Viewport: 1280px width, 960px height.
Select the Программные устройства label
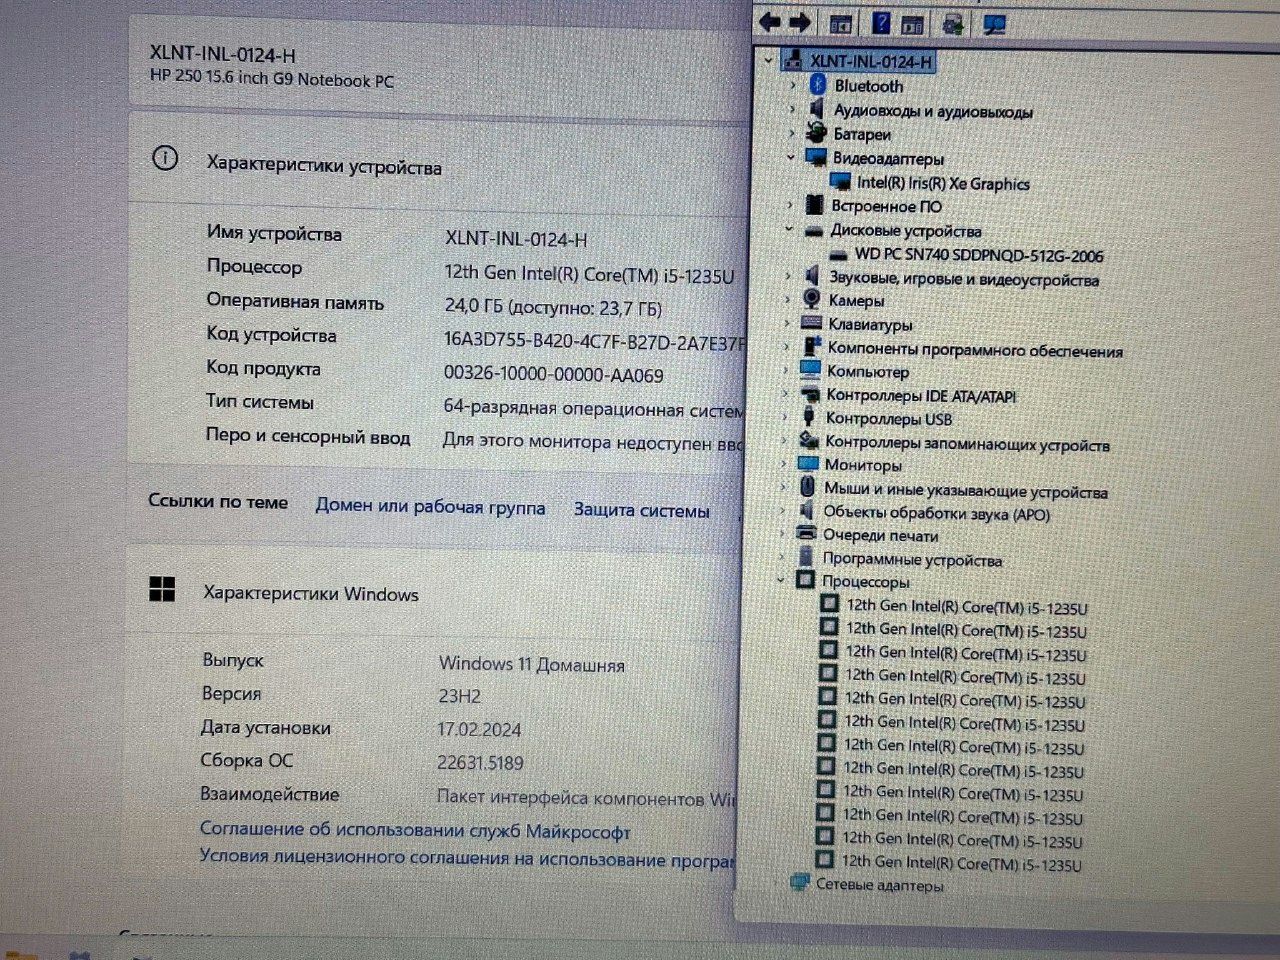912,559
